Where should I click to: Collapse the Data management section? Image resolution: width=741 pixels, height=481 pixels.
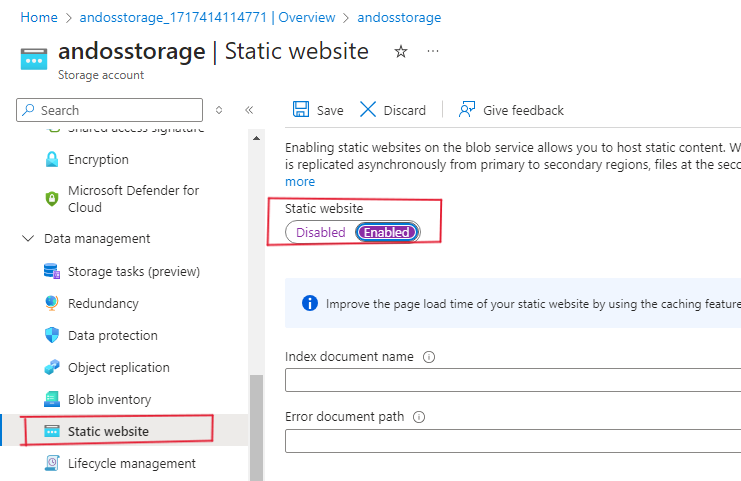click(27, 239)
